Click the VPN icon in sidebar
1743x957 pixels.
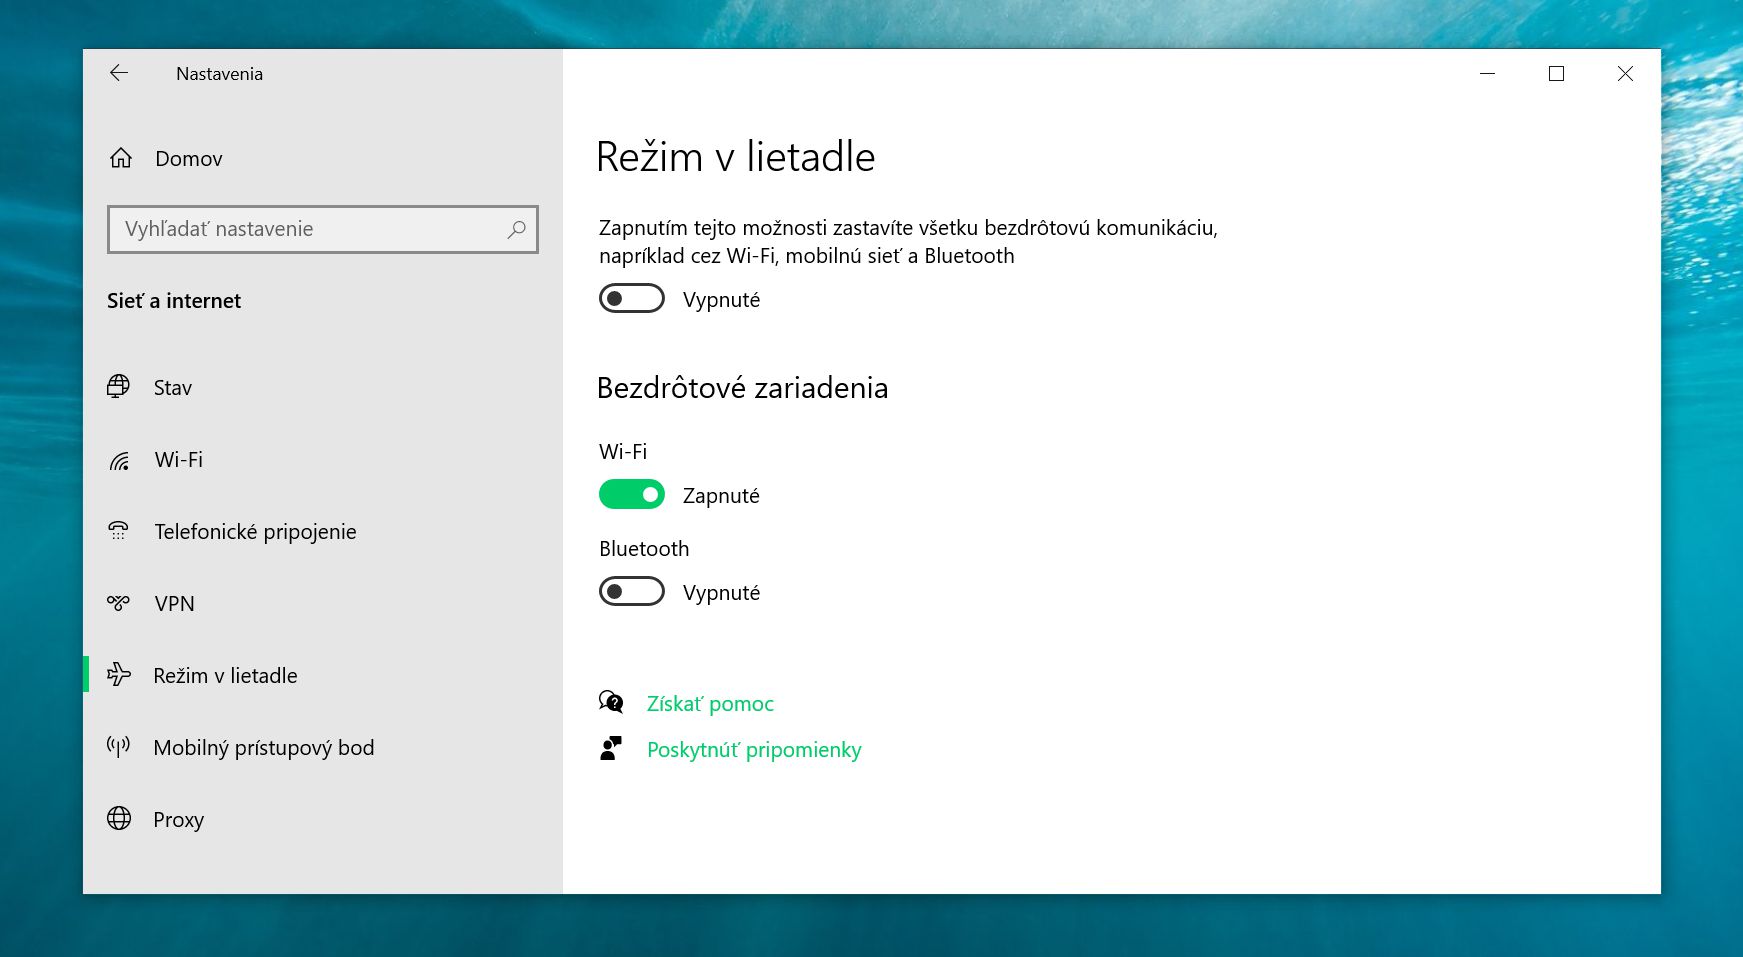click(118, 603)
